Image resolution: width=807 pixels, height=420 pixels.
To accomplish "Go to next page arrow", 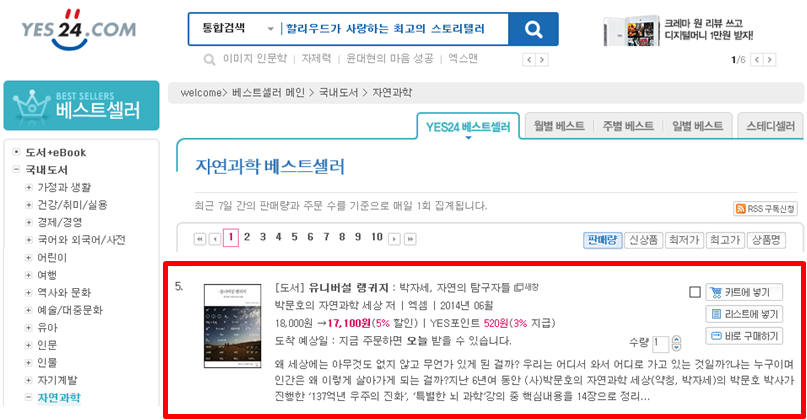I will 394,239.
